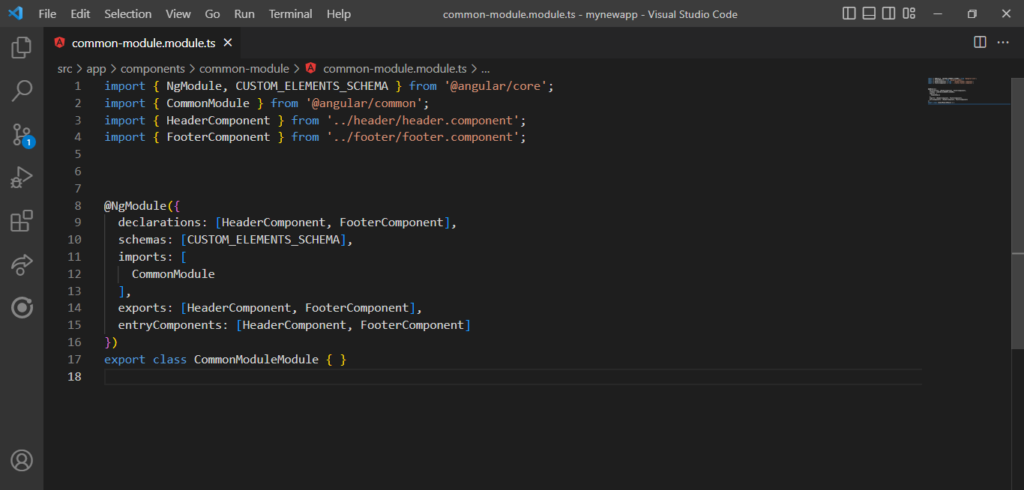Click the imports property on line 11
The width and height of the screenshot is (1024, 490).
(142, 257)
